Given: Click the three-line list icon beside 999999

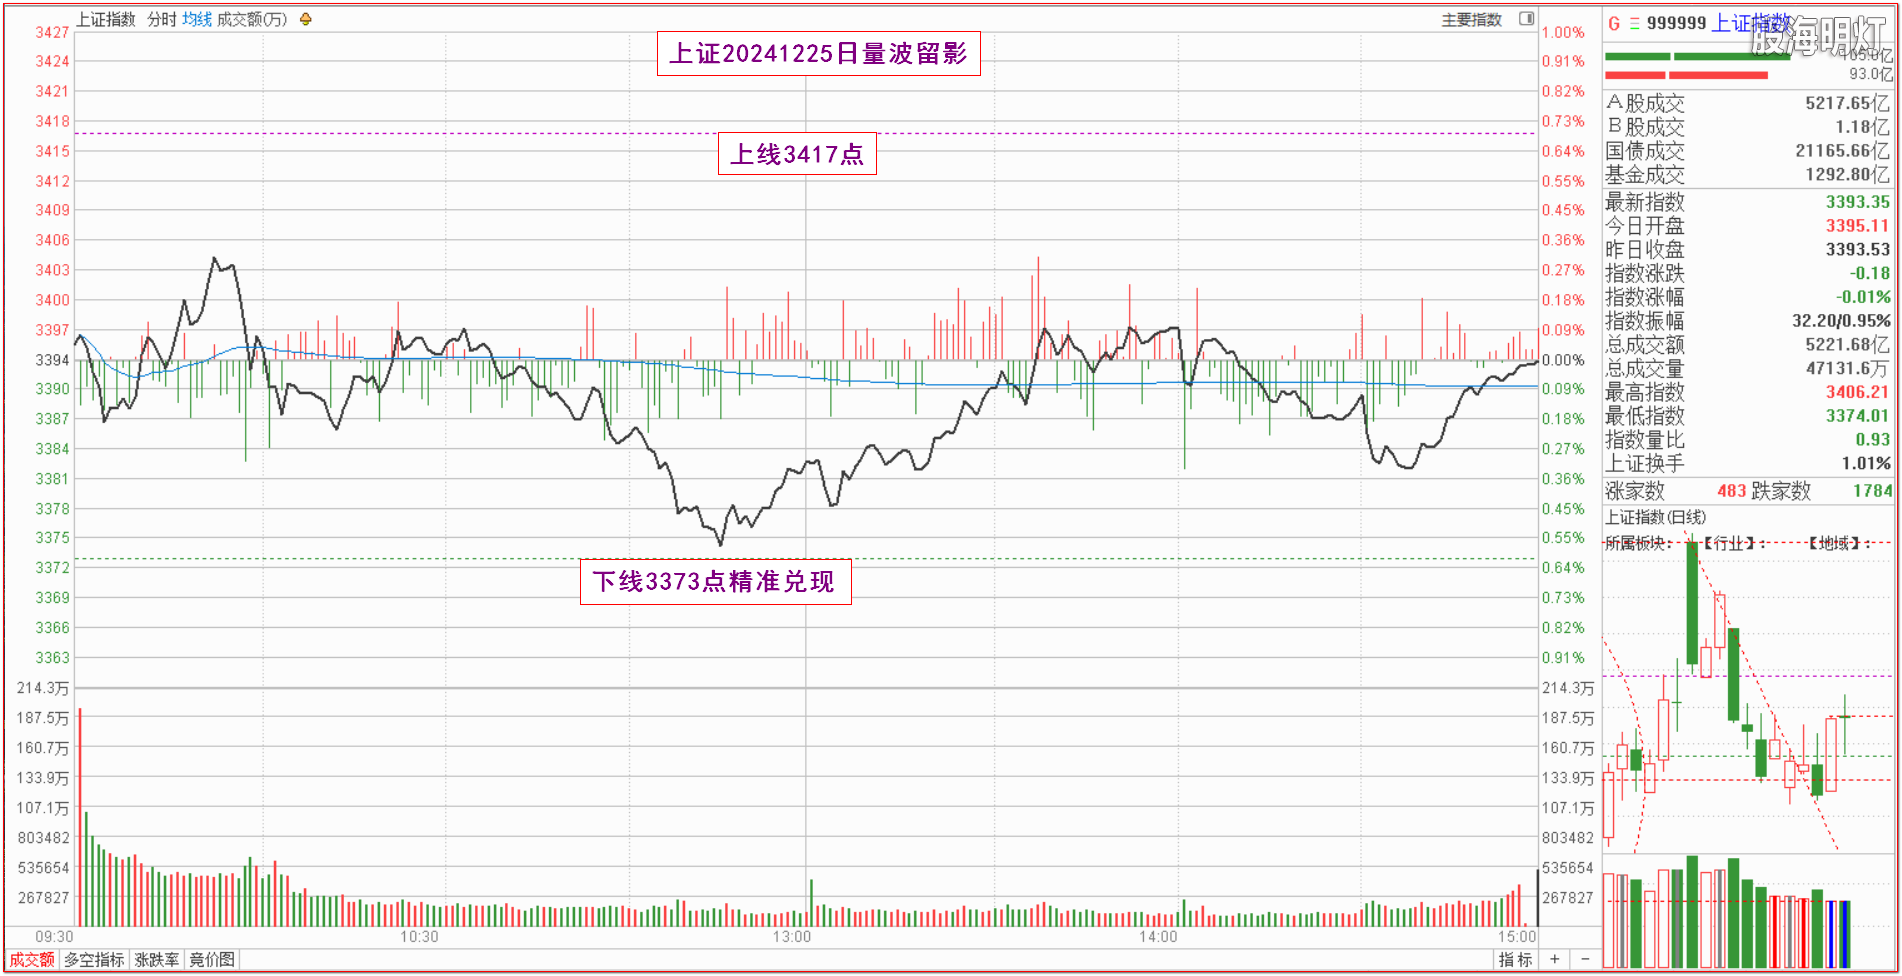Looking at the screenshot, I should point(1634,23).
